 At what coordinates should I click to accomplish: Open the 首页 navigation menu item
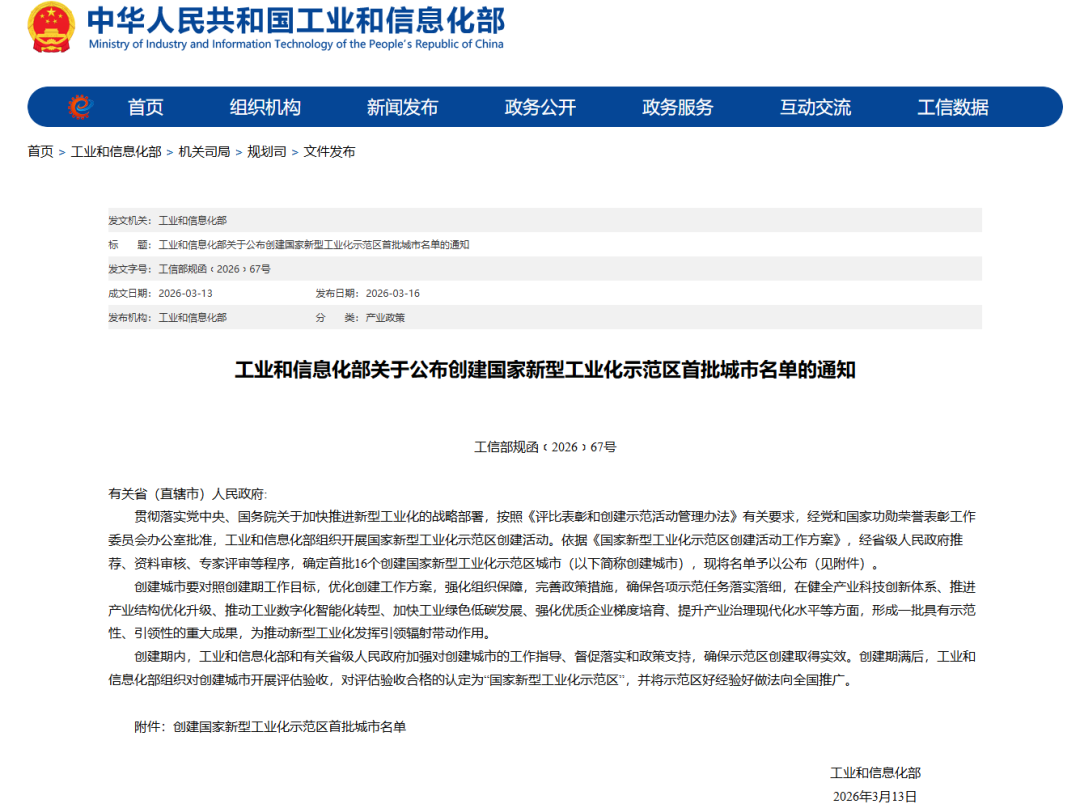click(x=145, y=107)
